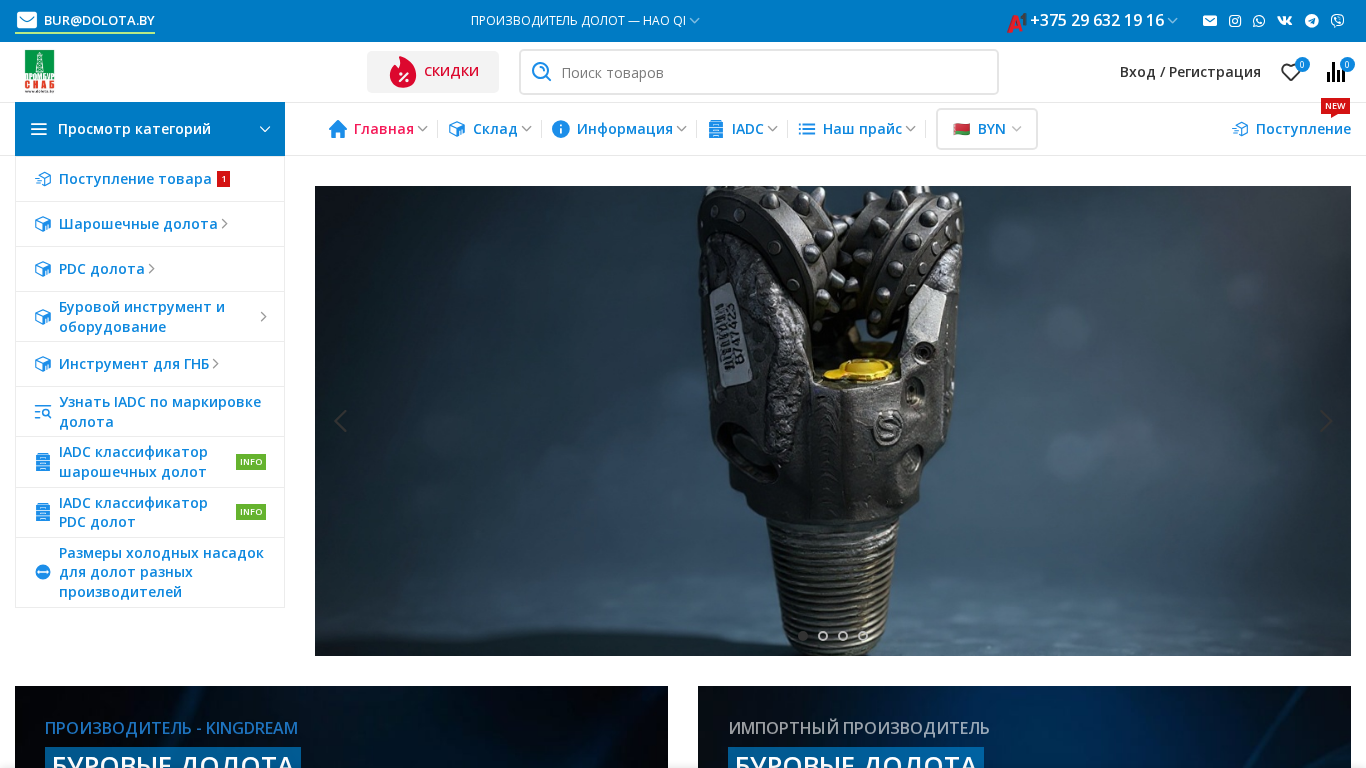Expand the Инструмент для ГНБ submenu arrow
The height and width of the screenshot is (768, 1366).
216,364
